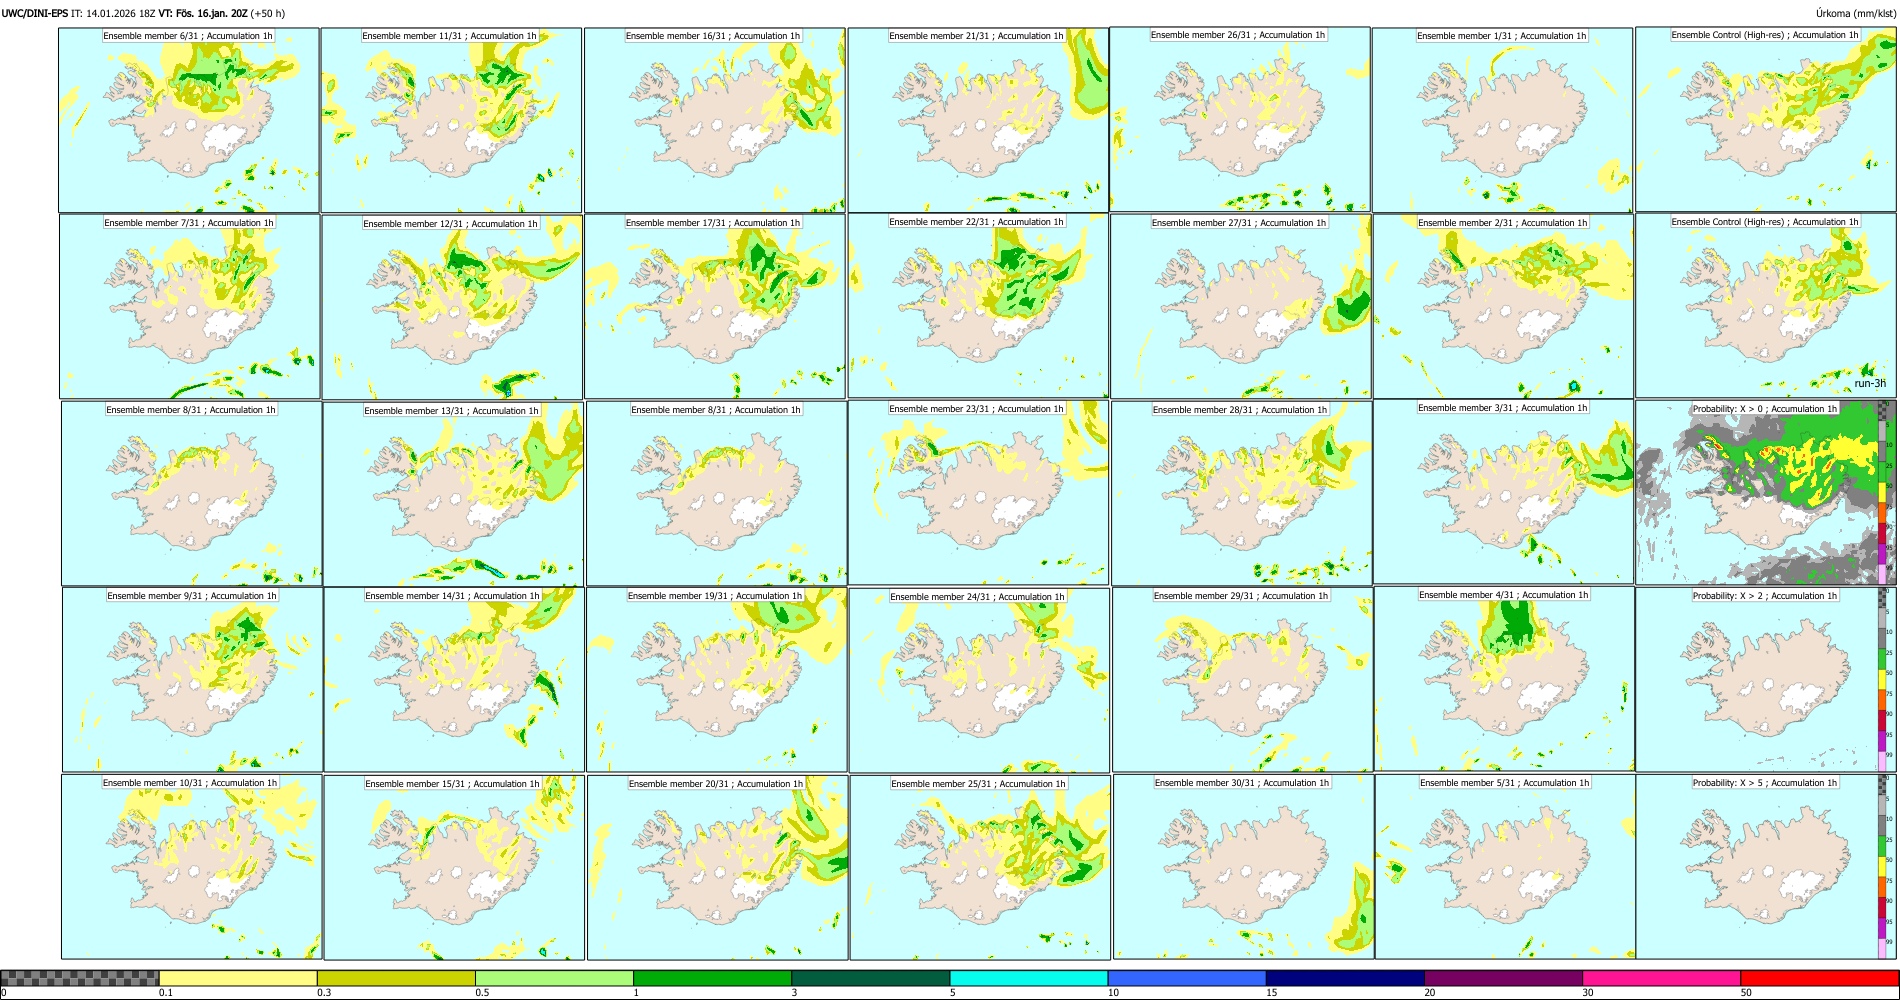Open the Ensemble member 3/31 panel
The width and height of the screenshot is (1900, 1000).
tap(1503, 492)
